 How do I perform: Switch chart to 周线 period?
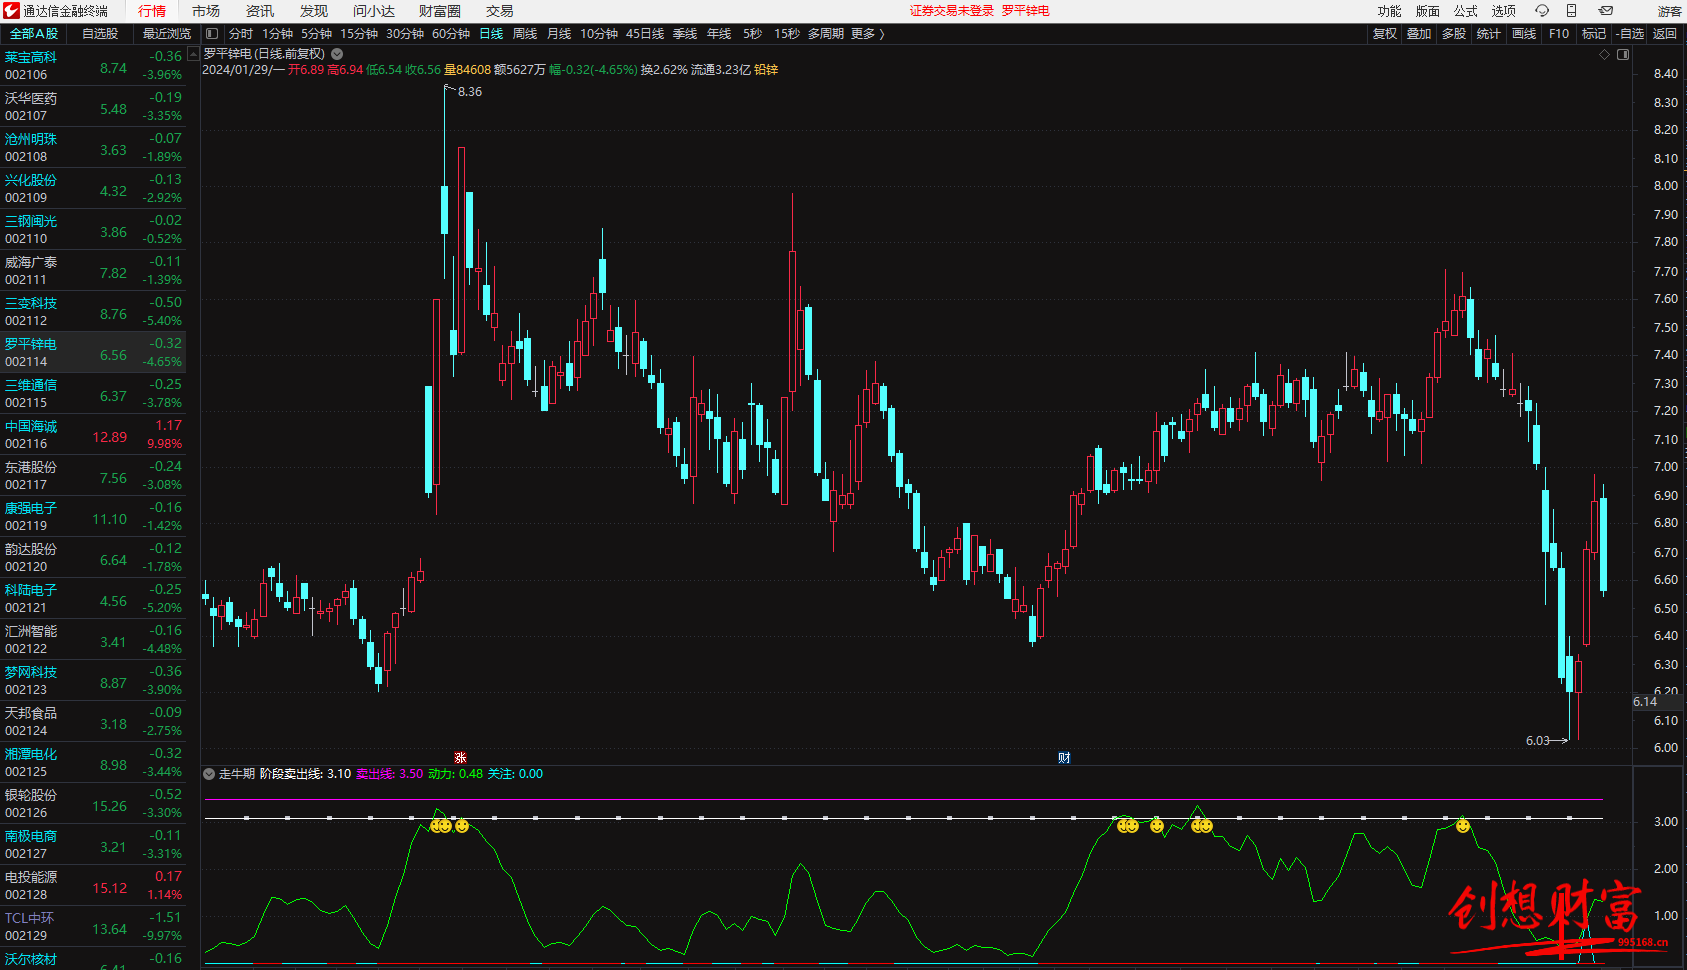(x=525, y=34)
